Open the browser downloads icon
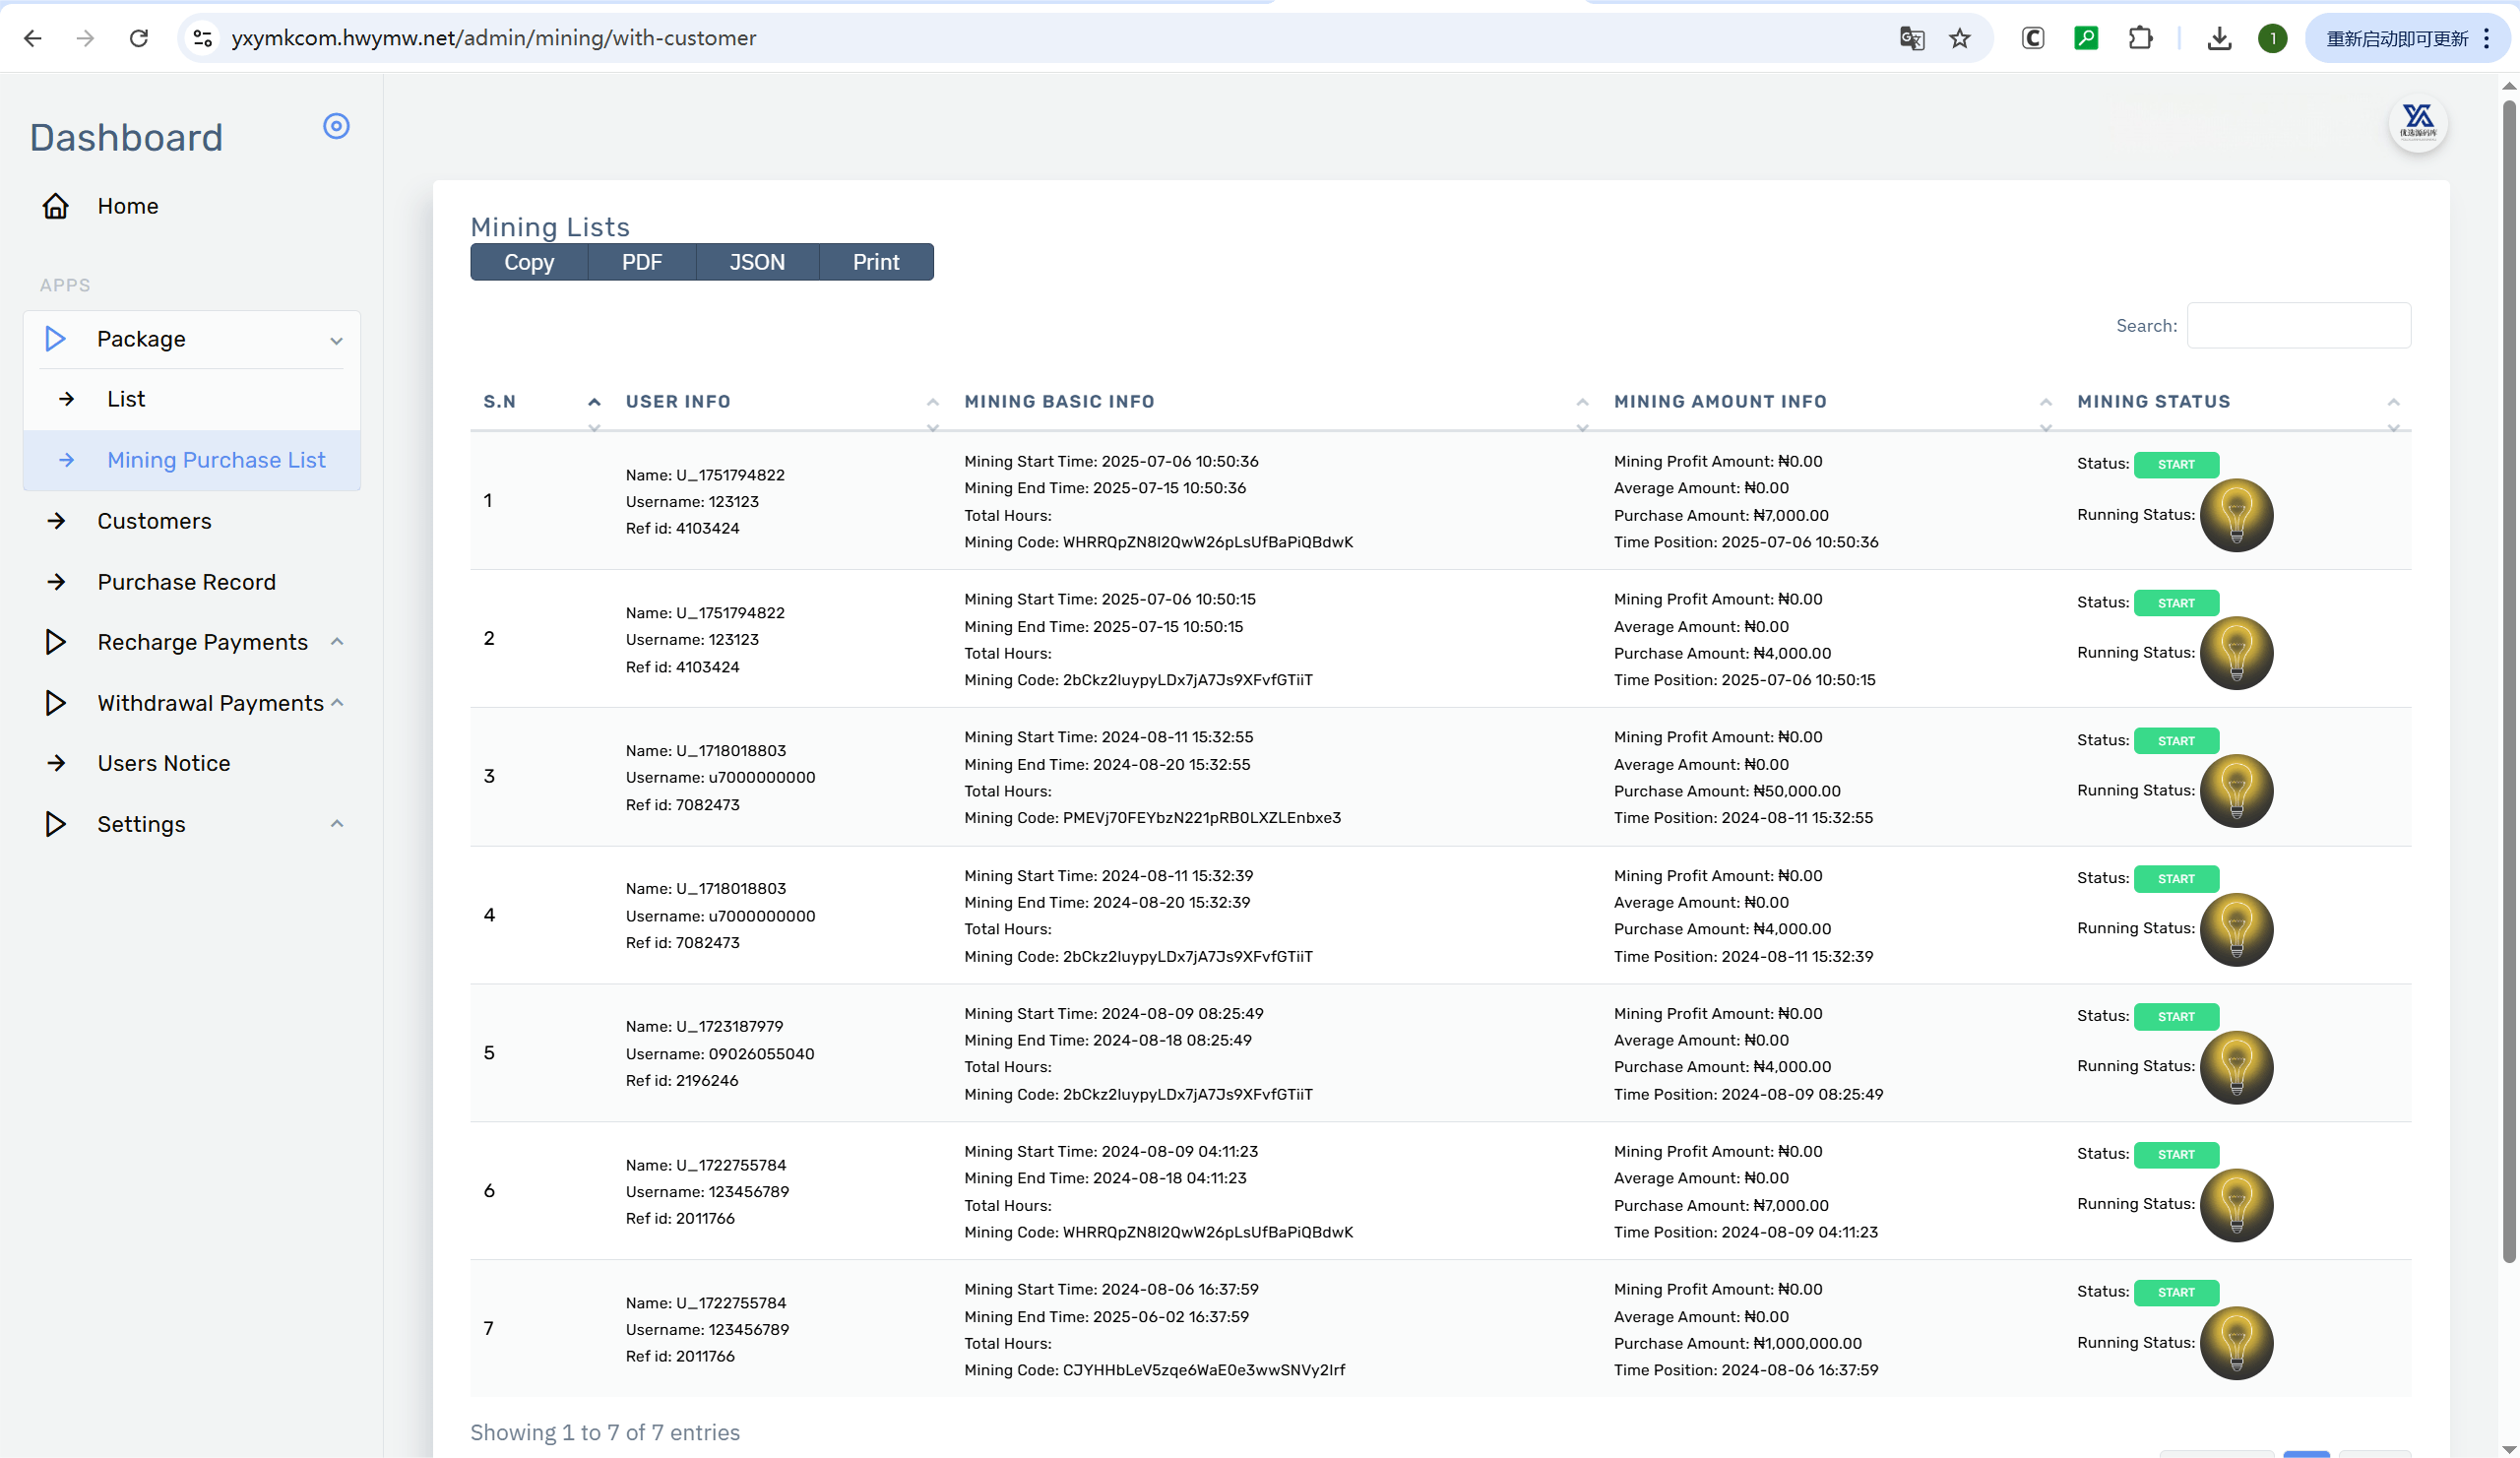This screenshot has width=2520, height=1458. (x=2219, y=38)
